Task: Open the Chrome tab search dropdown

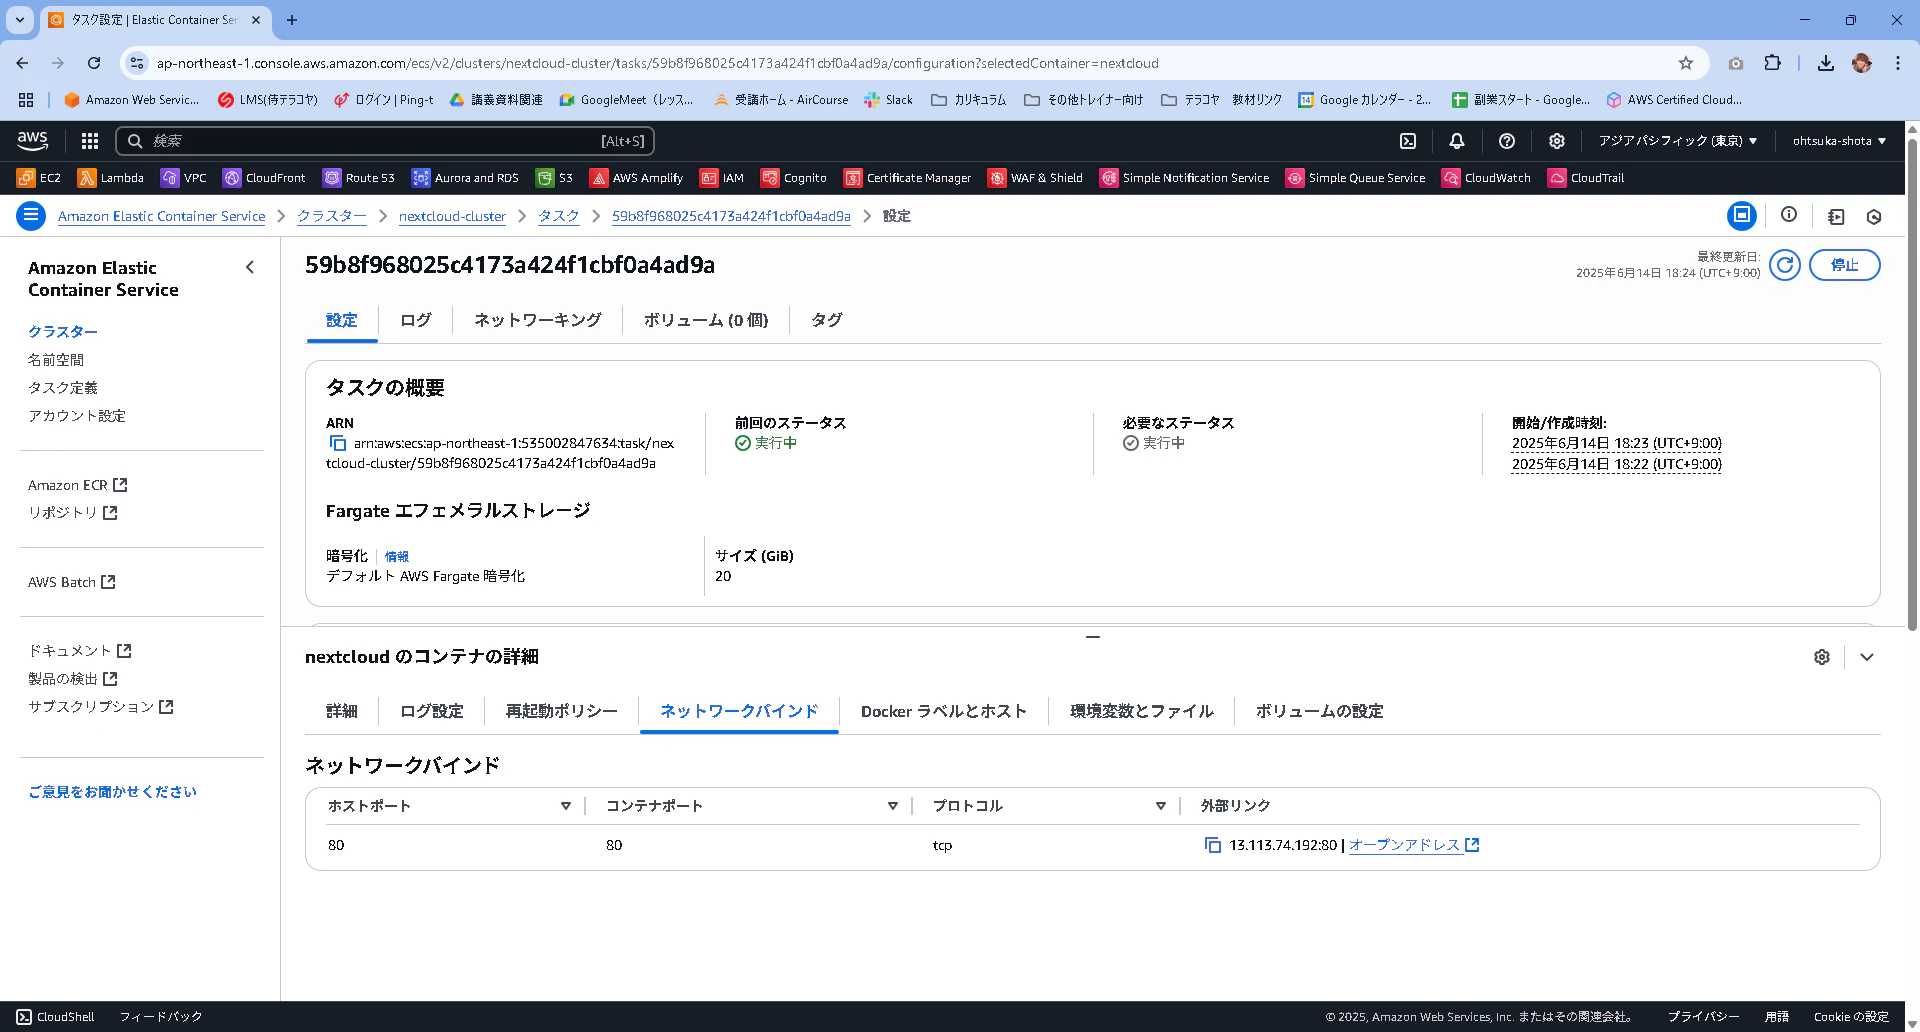Action: coord(20,20)
